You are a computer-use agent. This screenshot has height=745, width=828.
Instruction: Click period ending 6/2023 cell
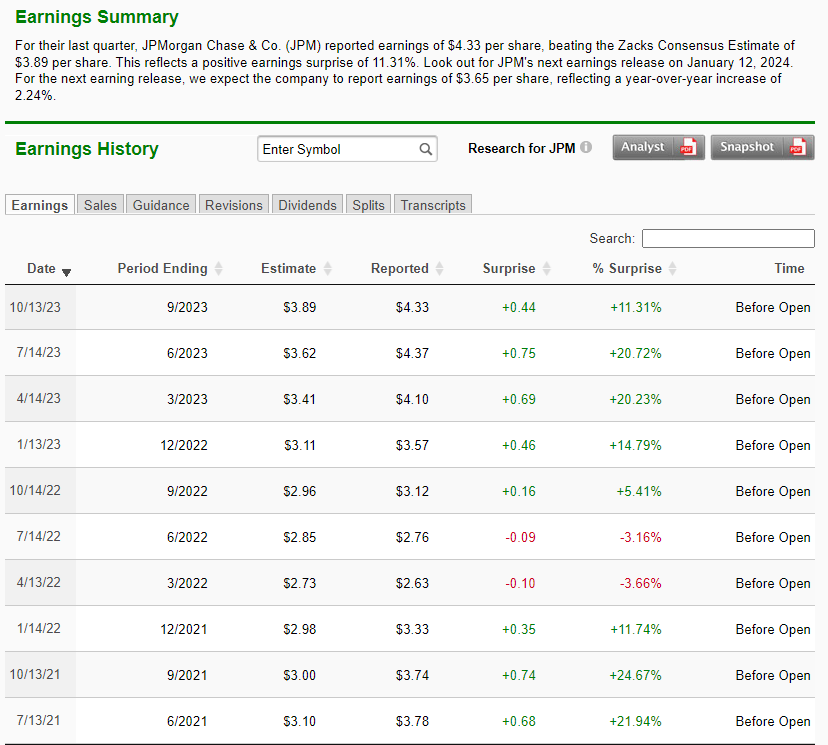[x=187, y=353]
